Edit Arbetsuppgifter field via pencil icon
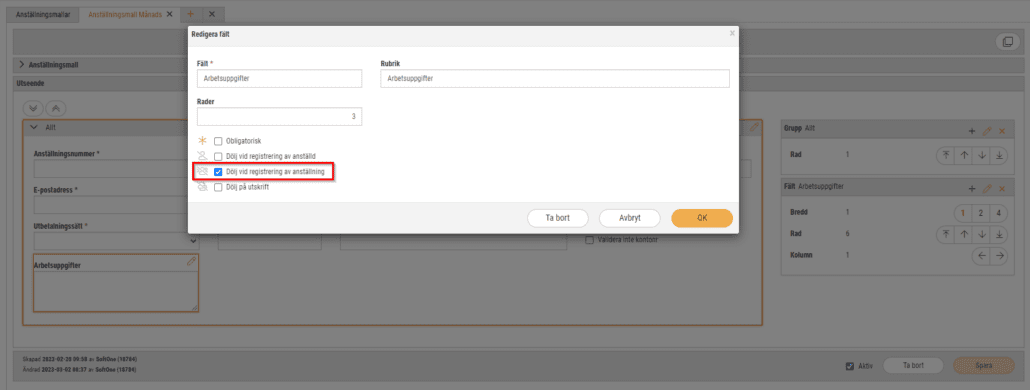 point(191,261)
